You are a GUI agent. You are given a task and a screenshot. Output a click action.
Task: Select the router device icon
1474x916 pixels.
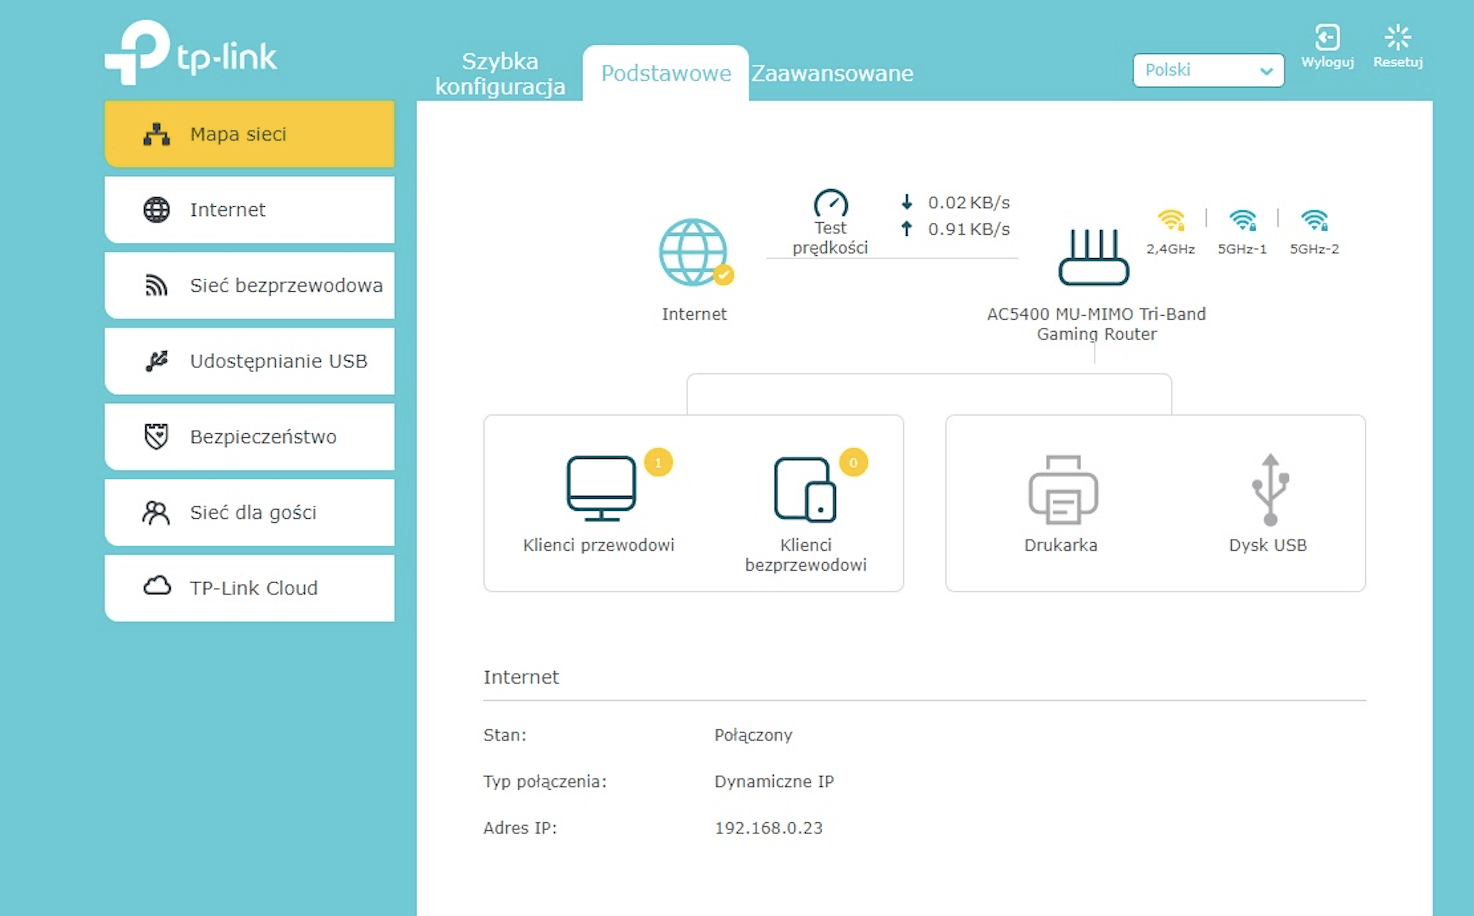click(x=1094, y=257)
